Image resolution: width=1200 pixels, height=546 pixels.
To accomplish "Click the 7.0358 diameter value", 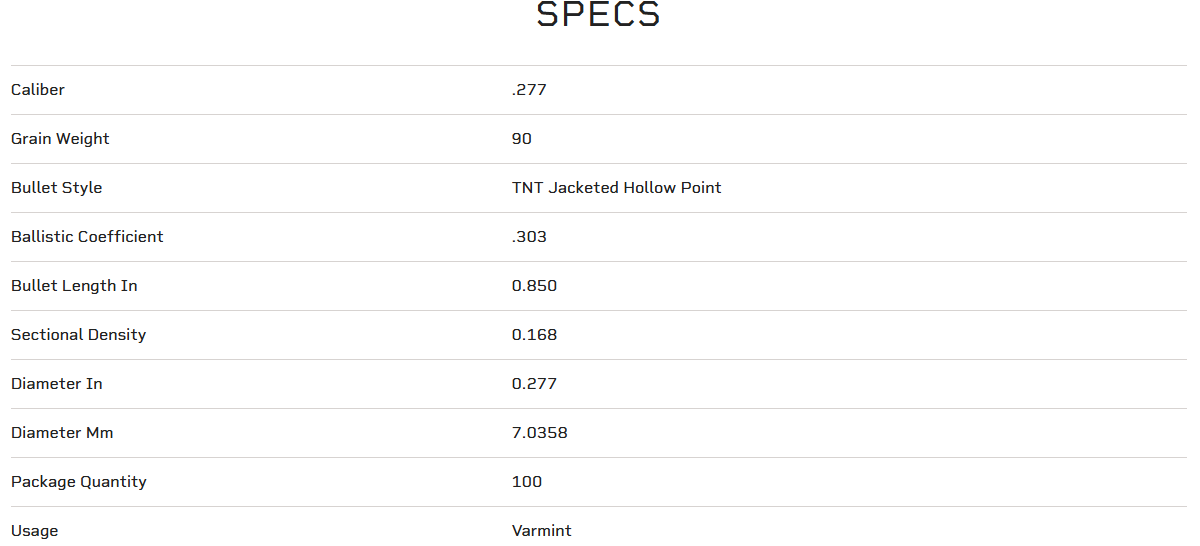I will click(540, 433).
